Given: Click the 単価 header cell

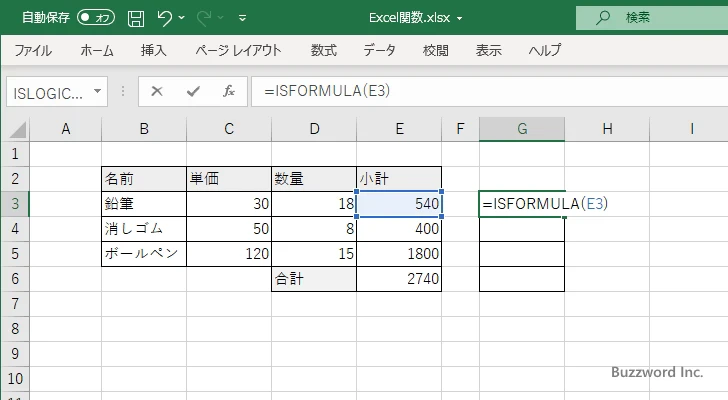Looking at the screenshot, I should click(229, 179).
